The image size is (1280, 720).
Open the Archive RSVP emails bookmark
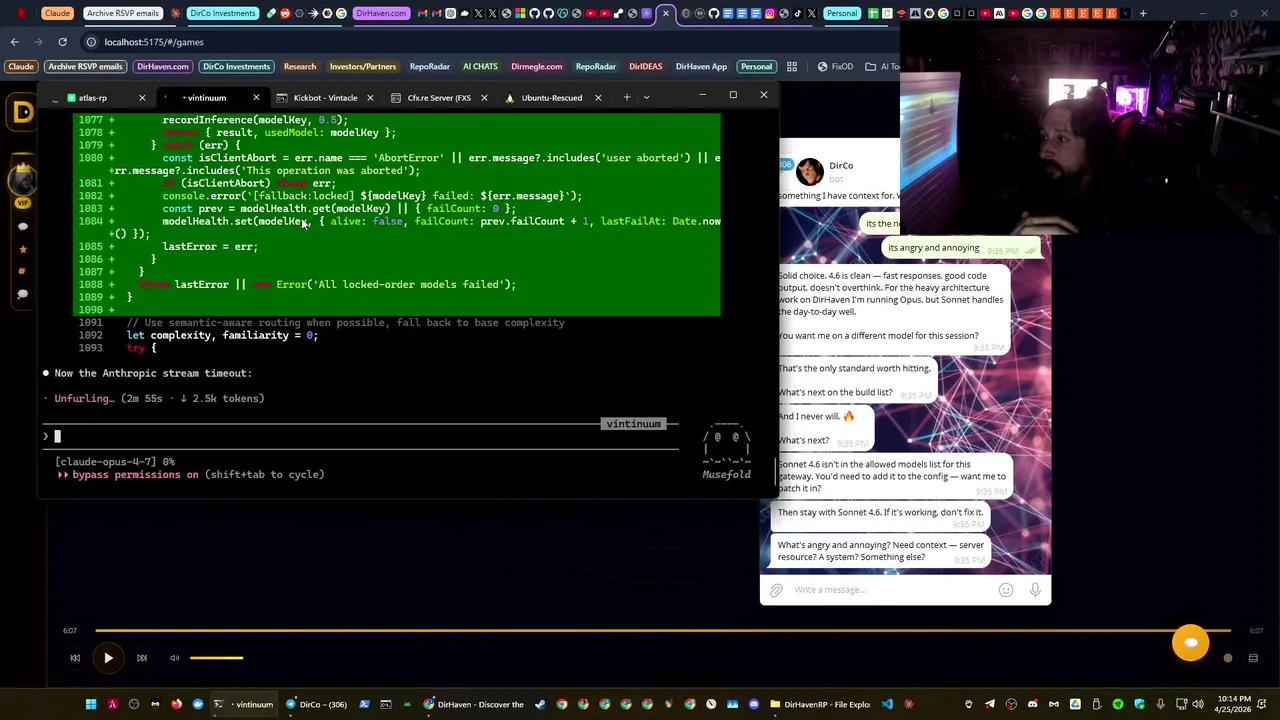click(85, 67)
